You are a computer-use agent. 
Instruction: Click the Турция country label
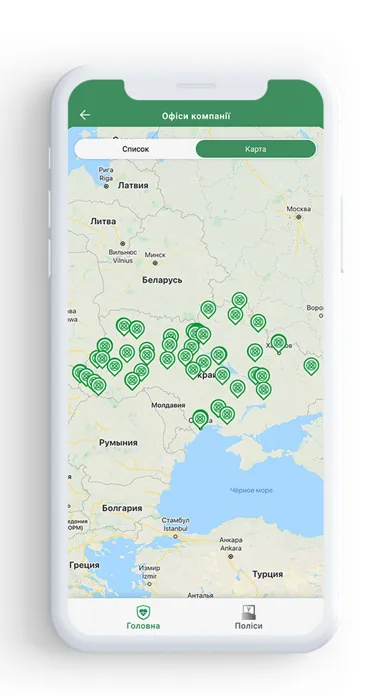click(x=268, y=574)
